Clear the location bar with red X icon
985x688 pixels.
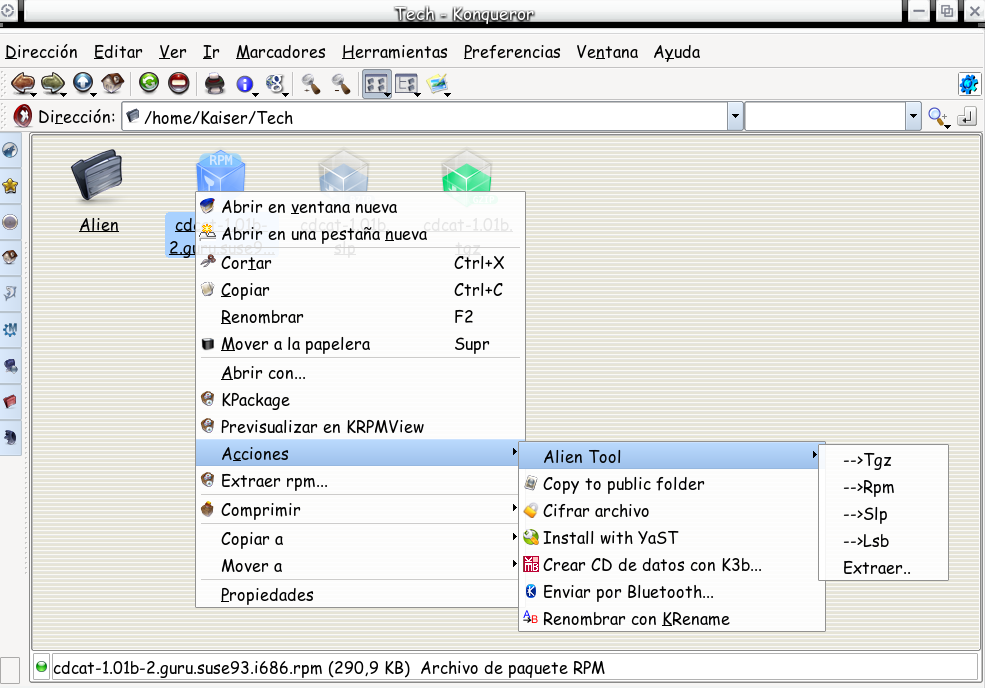23,116
